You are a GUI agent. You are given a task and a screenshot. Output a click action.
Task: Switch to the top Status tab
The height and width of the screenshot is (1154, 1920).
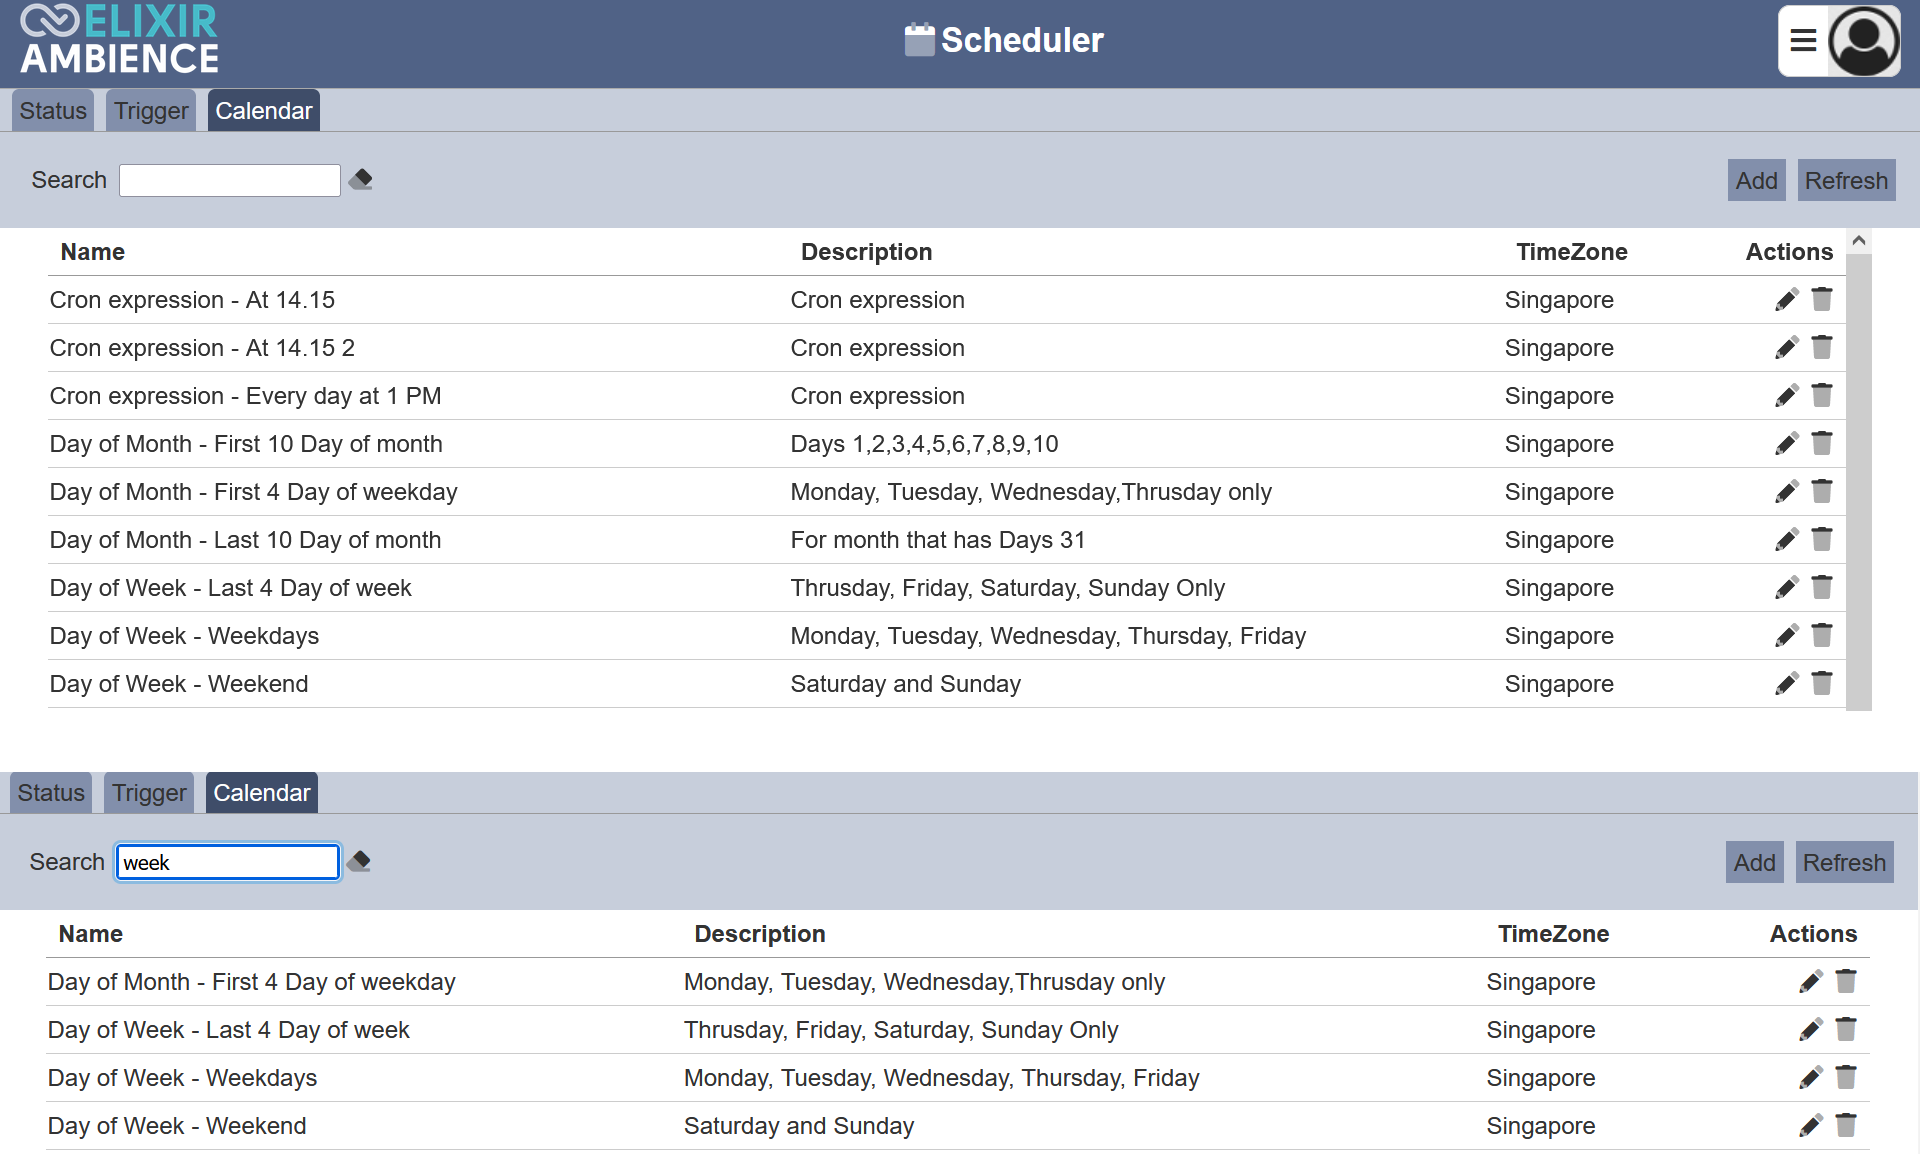(53, 111)
